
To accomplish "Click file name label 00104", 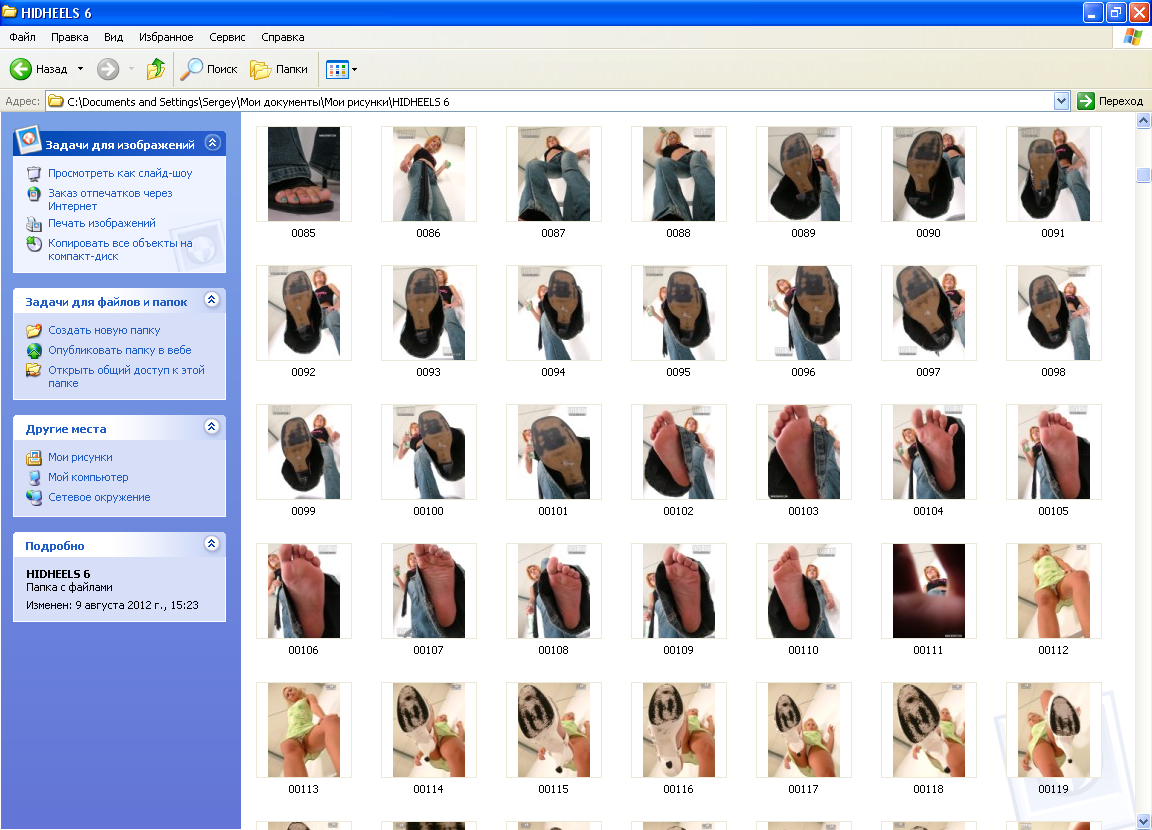I will [928, 511].
